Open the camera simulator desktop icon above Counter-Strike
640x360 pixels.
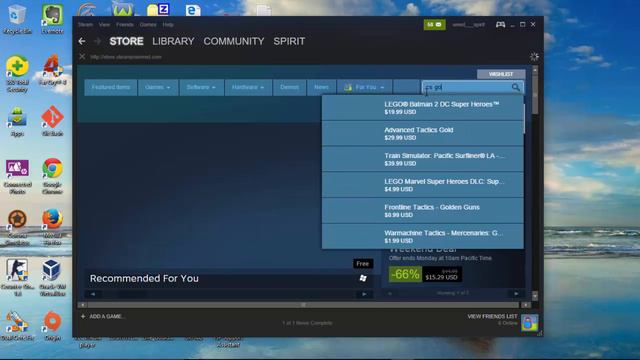pos(17,227)
